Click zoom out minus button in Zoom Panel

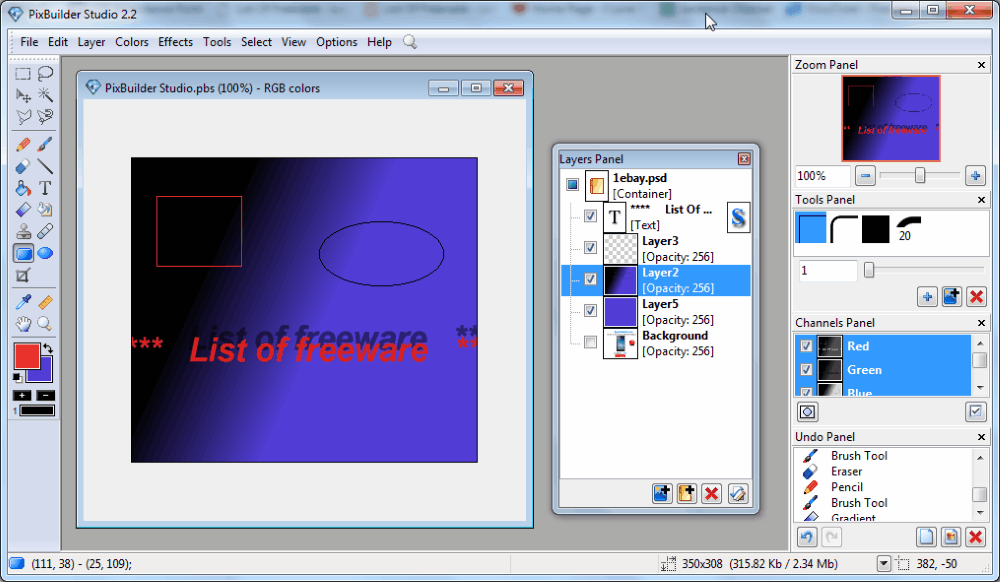865,175
